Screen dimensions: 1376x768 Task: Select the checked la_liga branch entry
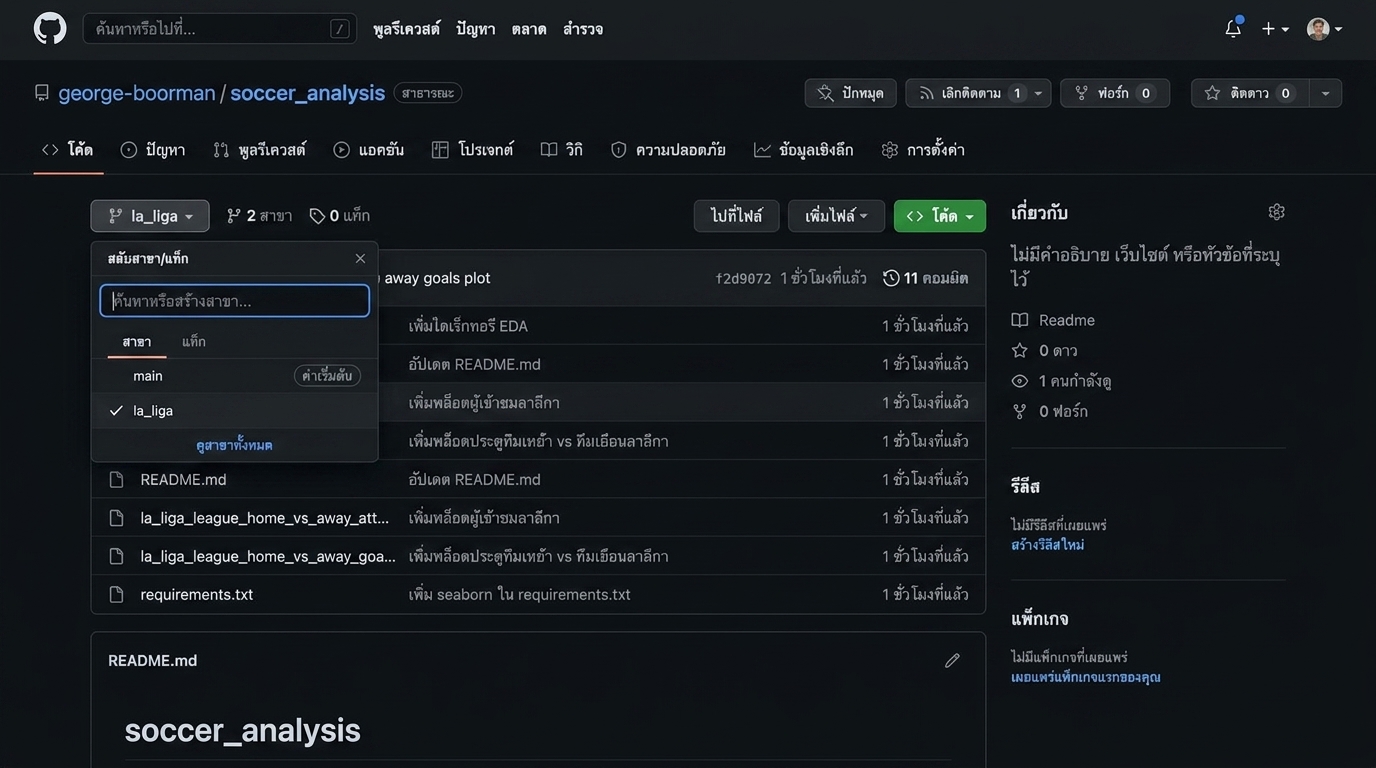point(235,411)
